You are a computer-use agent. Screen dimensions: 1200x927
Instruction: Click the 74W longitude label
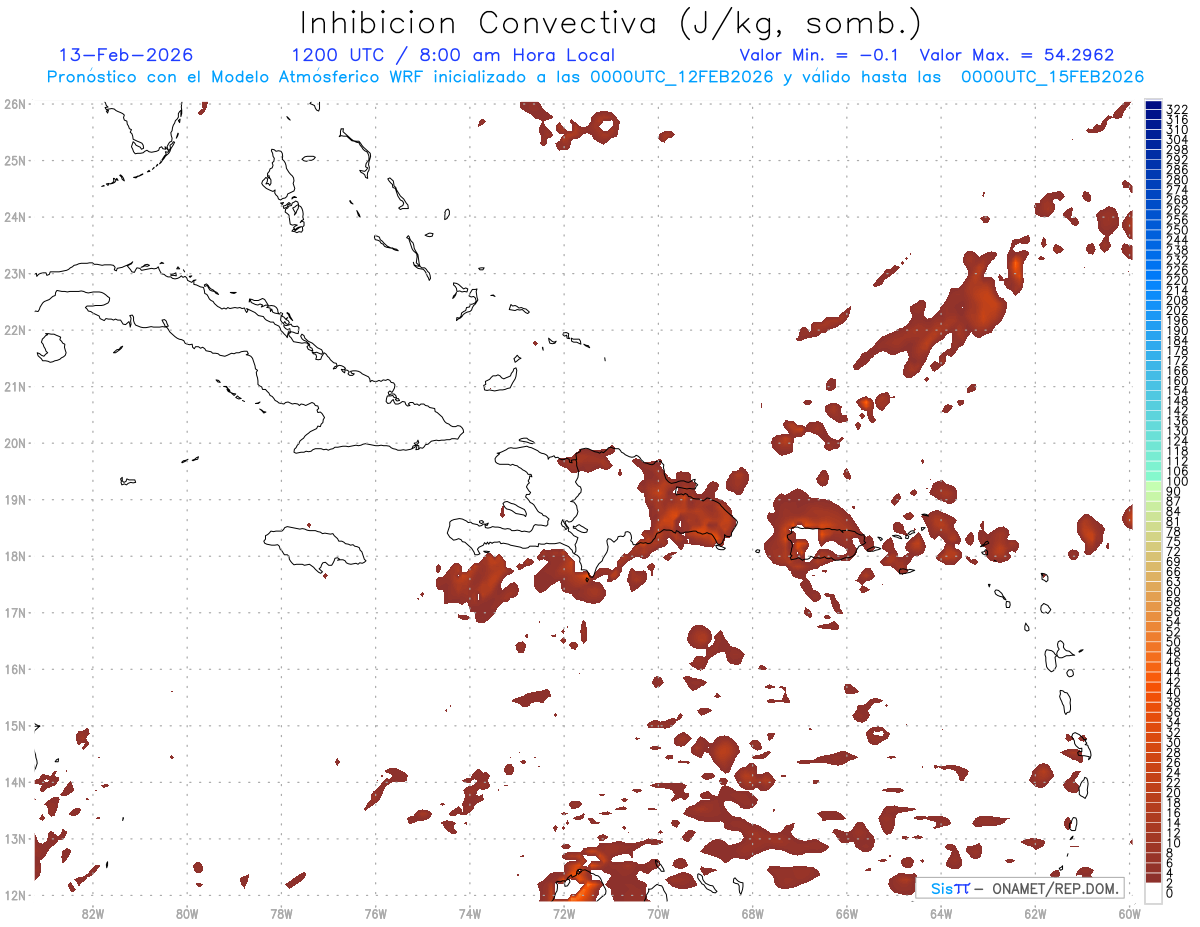(469, 912)
